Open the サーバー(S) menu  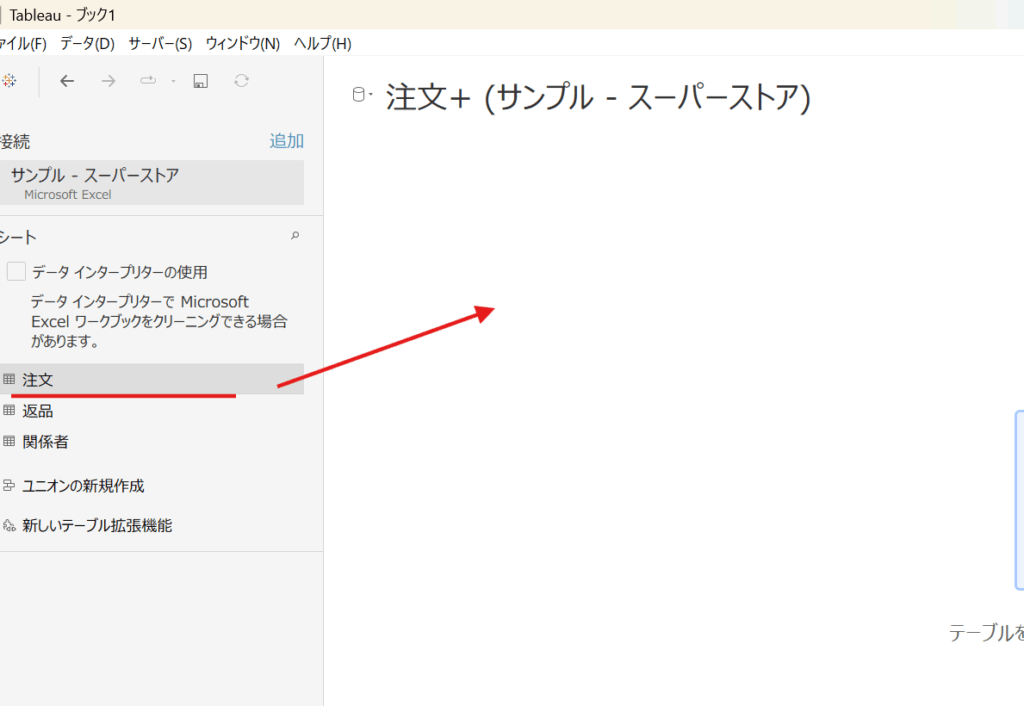pyautogui.click(x=160, y=44)
